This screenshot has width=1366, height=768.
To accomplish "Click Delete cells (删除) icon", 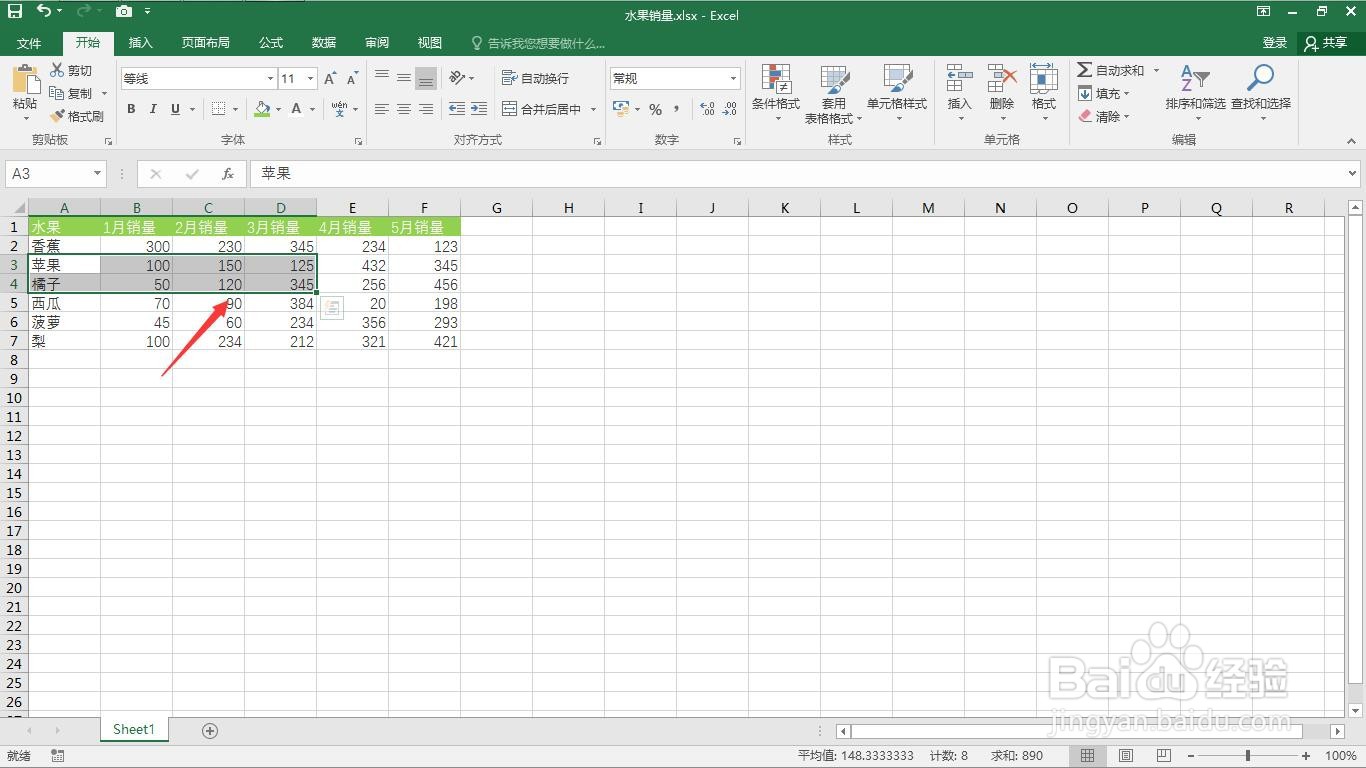I will tap(1002, 78).
